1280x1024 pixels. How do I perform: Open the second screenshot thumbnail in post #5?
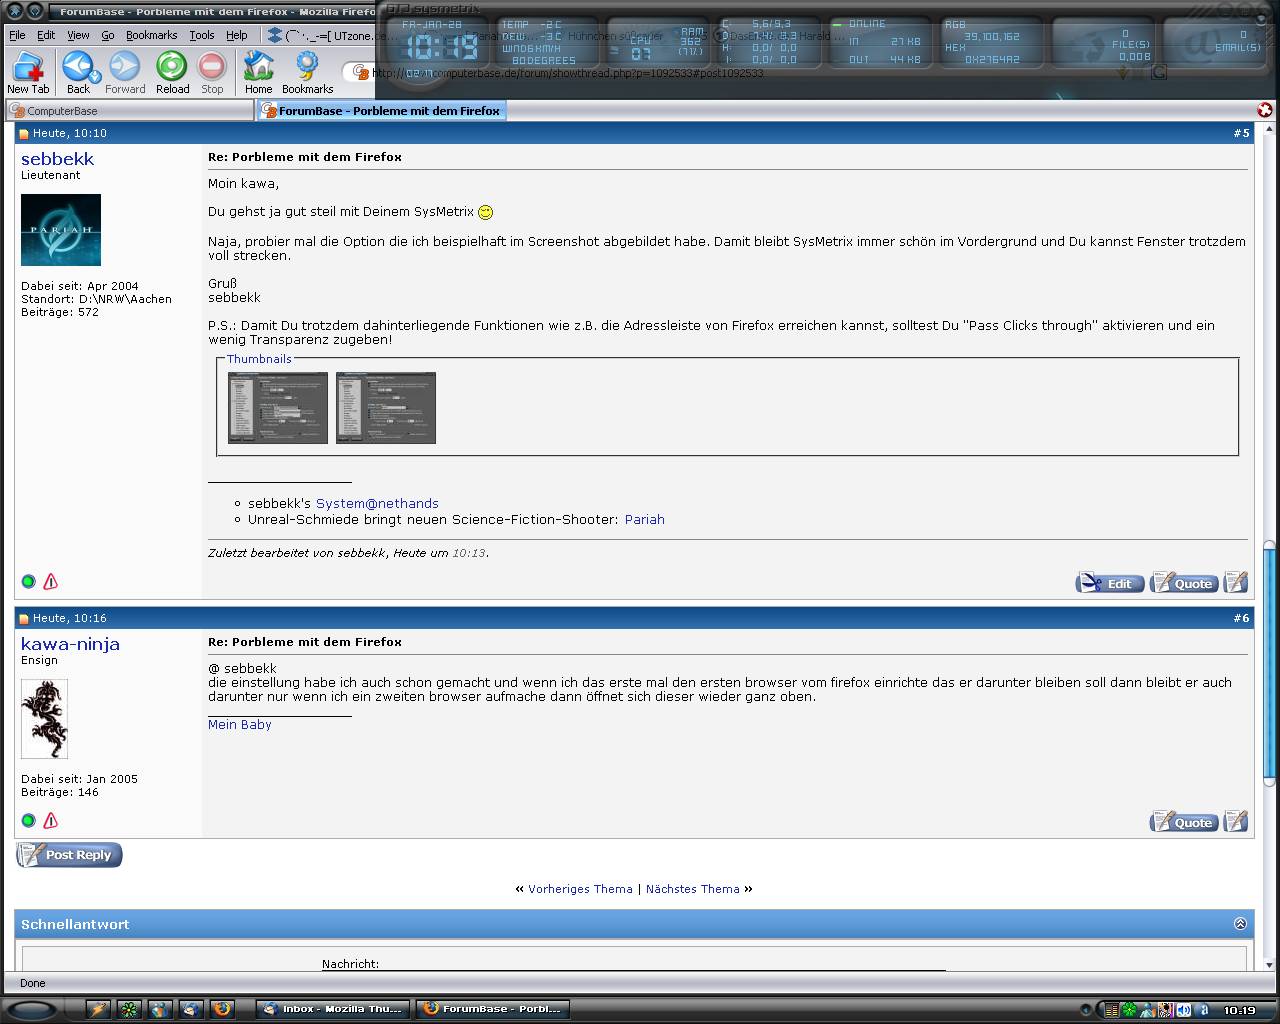pos(386,408)
